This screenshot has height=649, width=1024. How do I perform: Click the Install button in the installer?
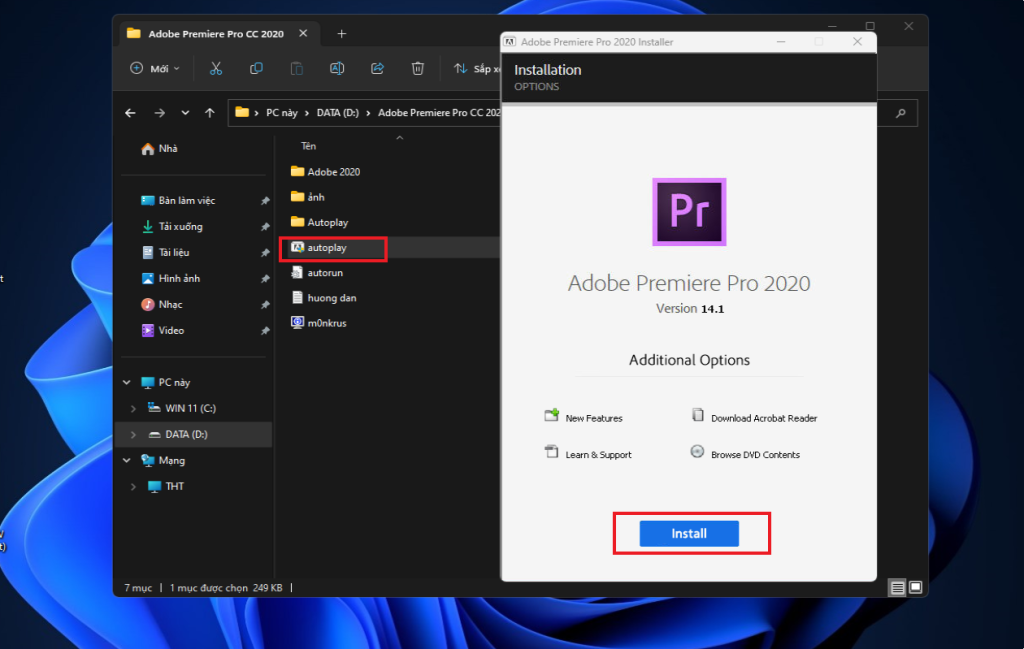tap(689, 533)
